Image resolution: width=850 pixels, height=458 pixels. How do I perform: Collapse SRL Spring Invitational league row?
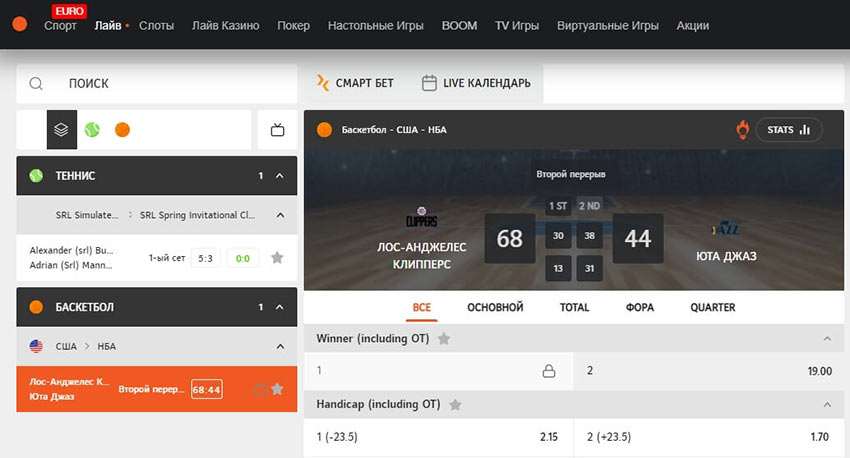tap(280, 215)
